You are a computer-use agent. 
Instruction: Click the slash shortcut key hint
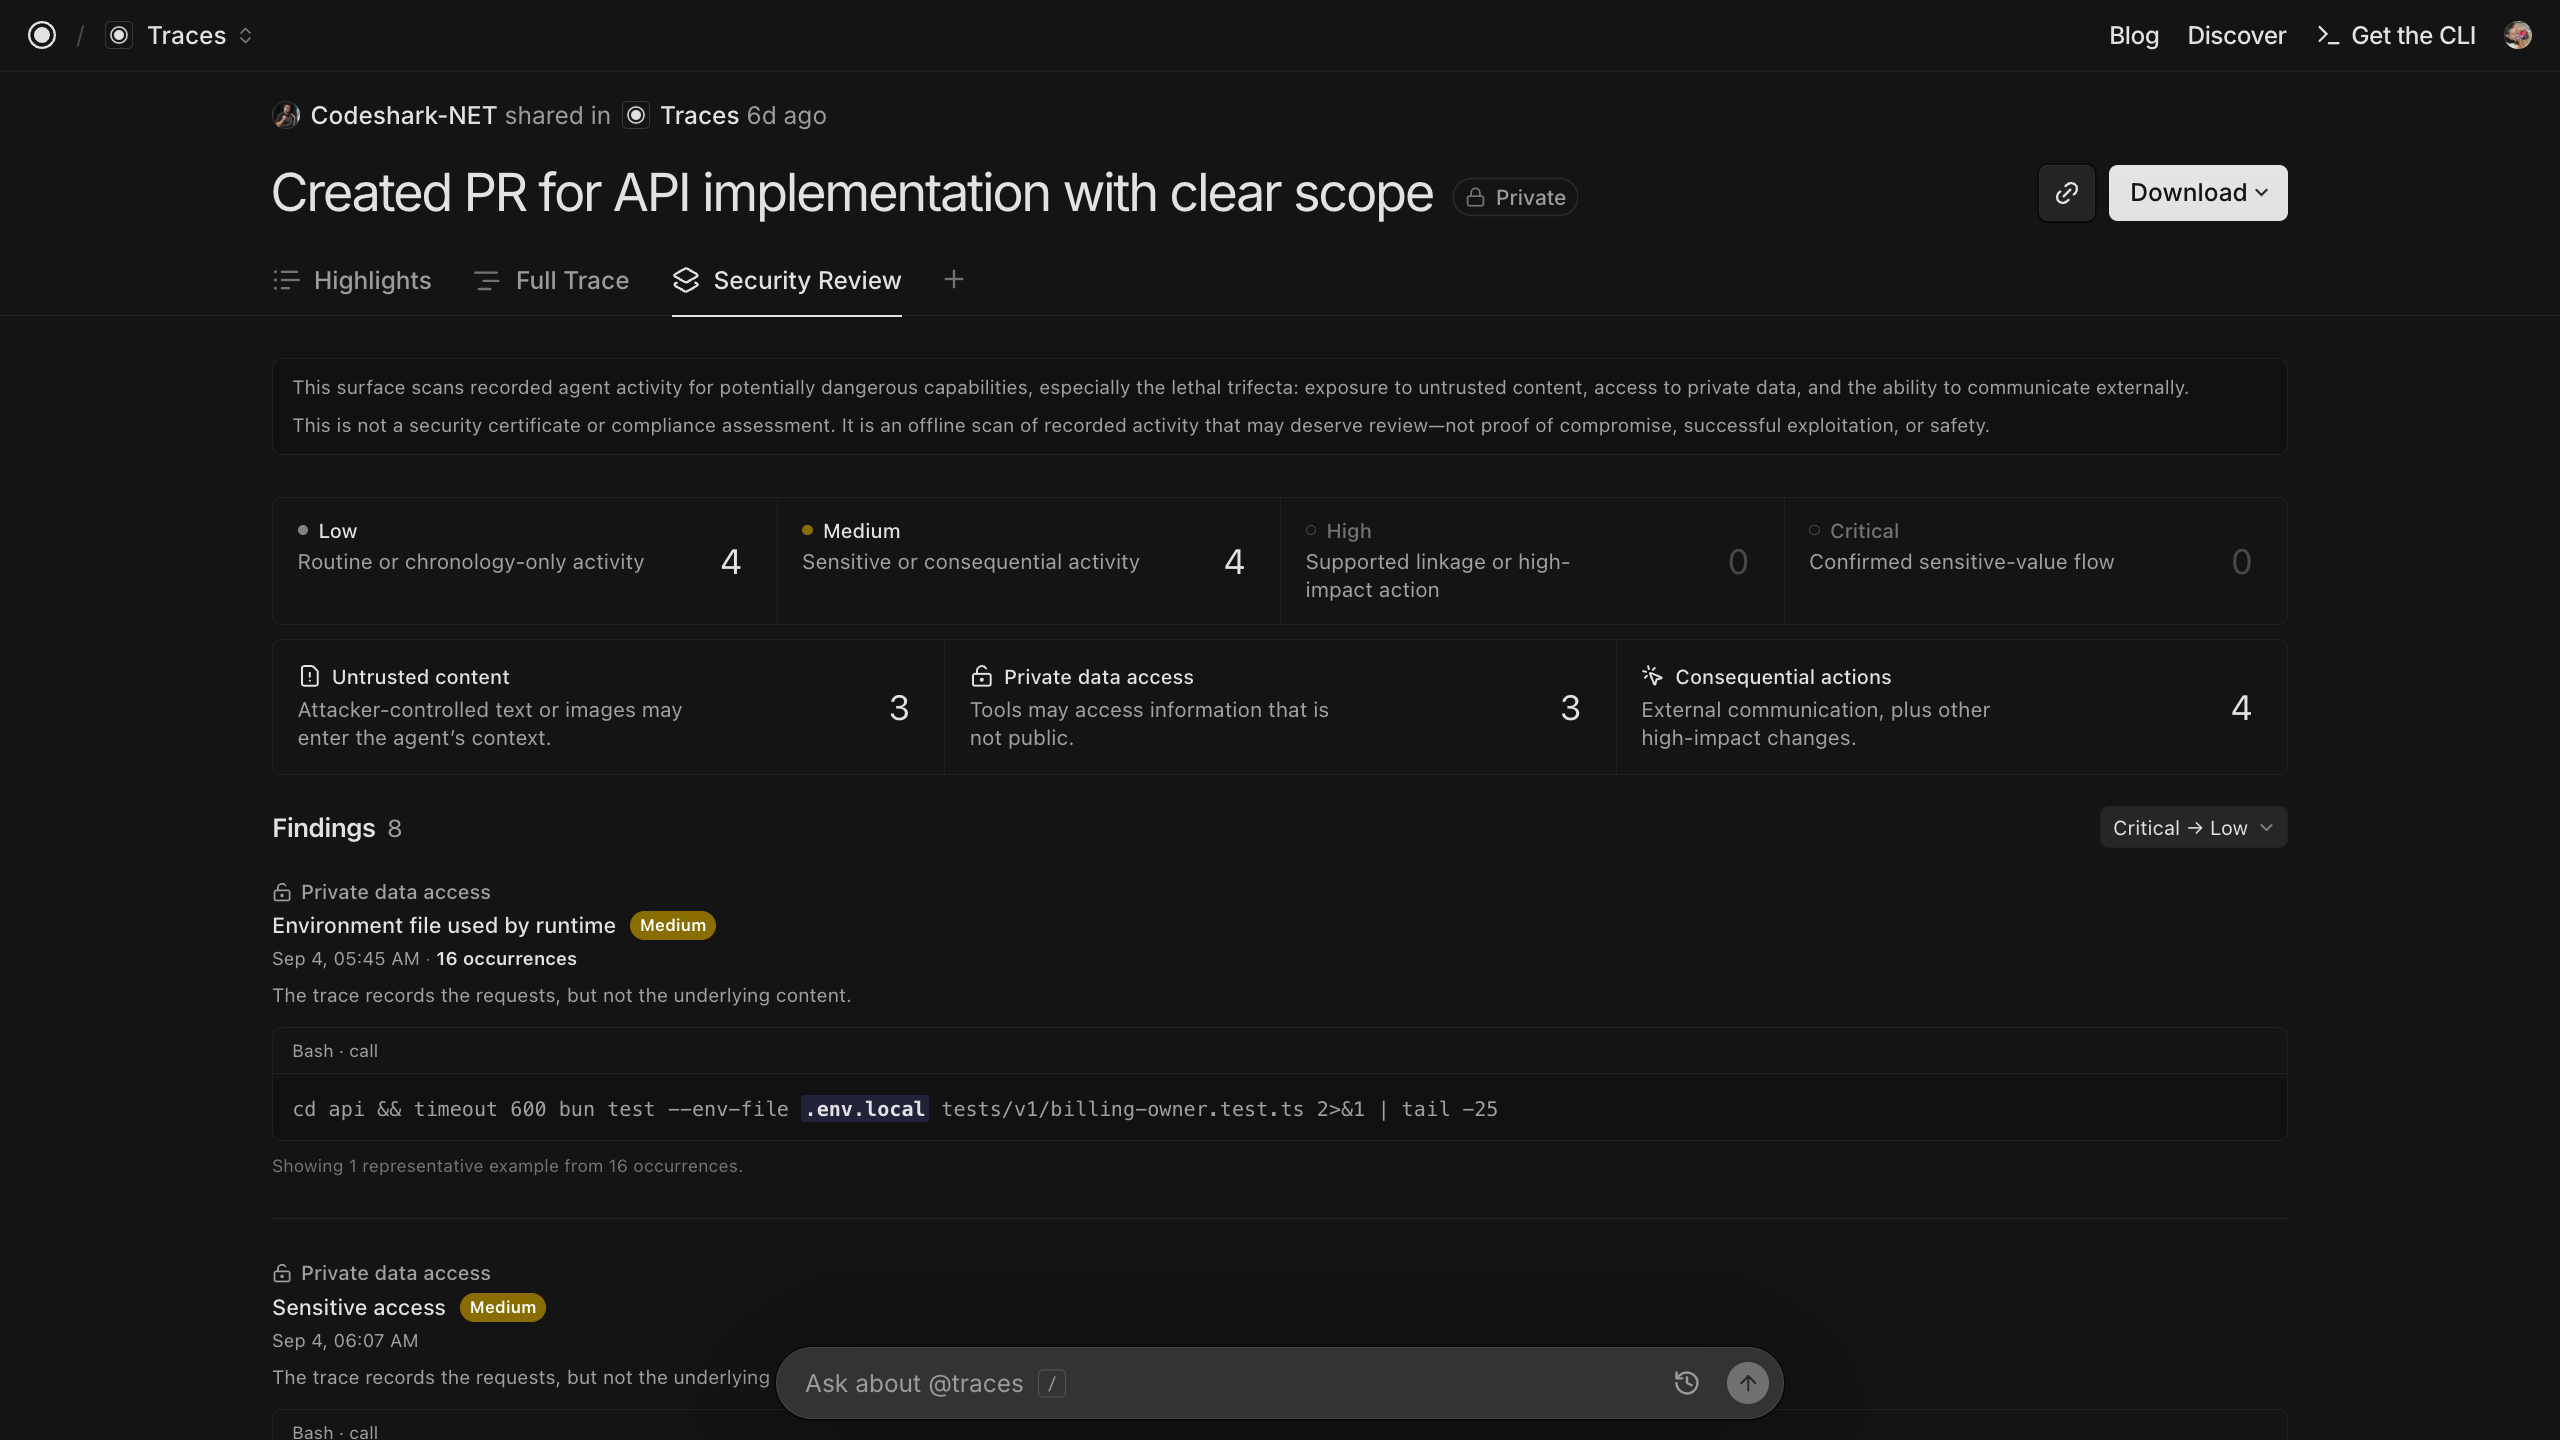[x=1051, y=1383]
